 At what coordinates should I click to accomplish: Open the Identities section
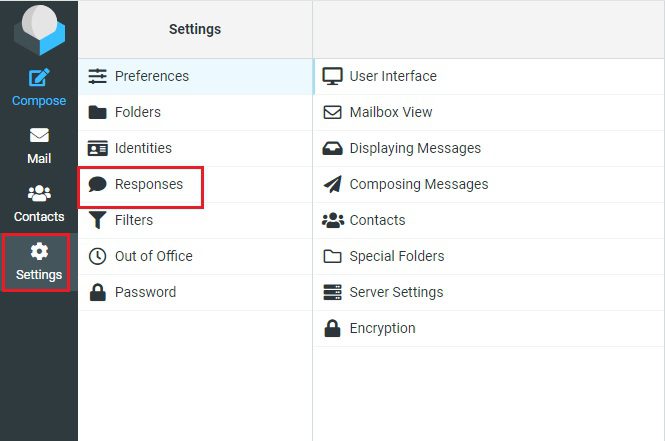(x=196, y=148)
